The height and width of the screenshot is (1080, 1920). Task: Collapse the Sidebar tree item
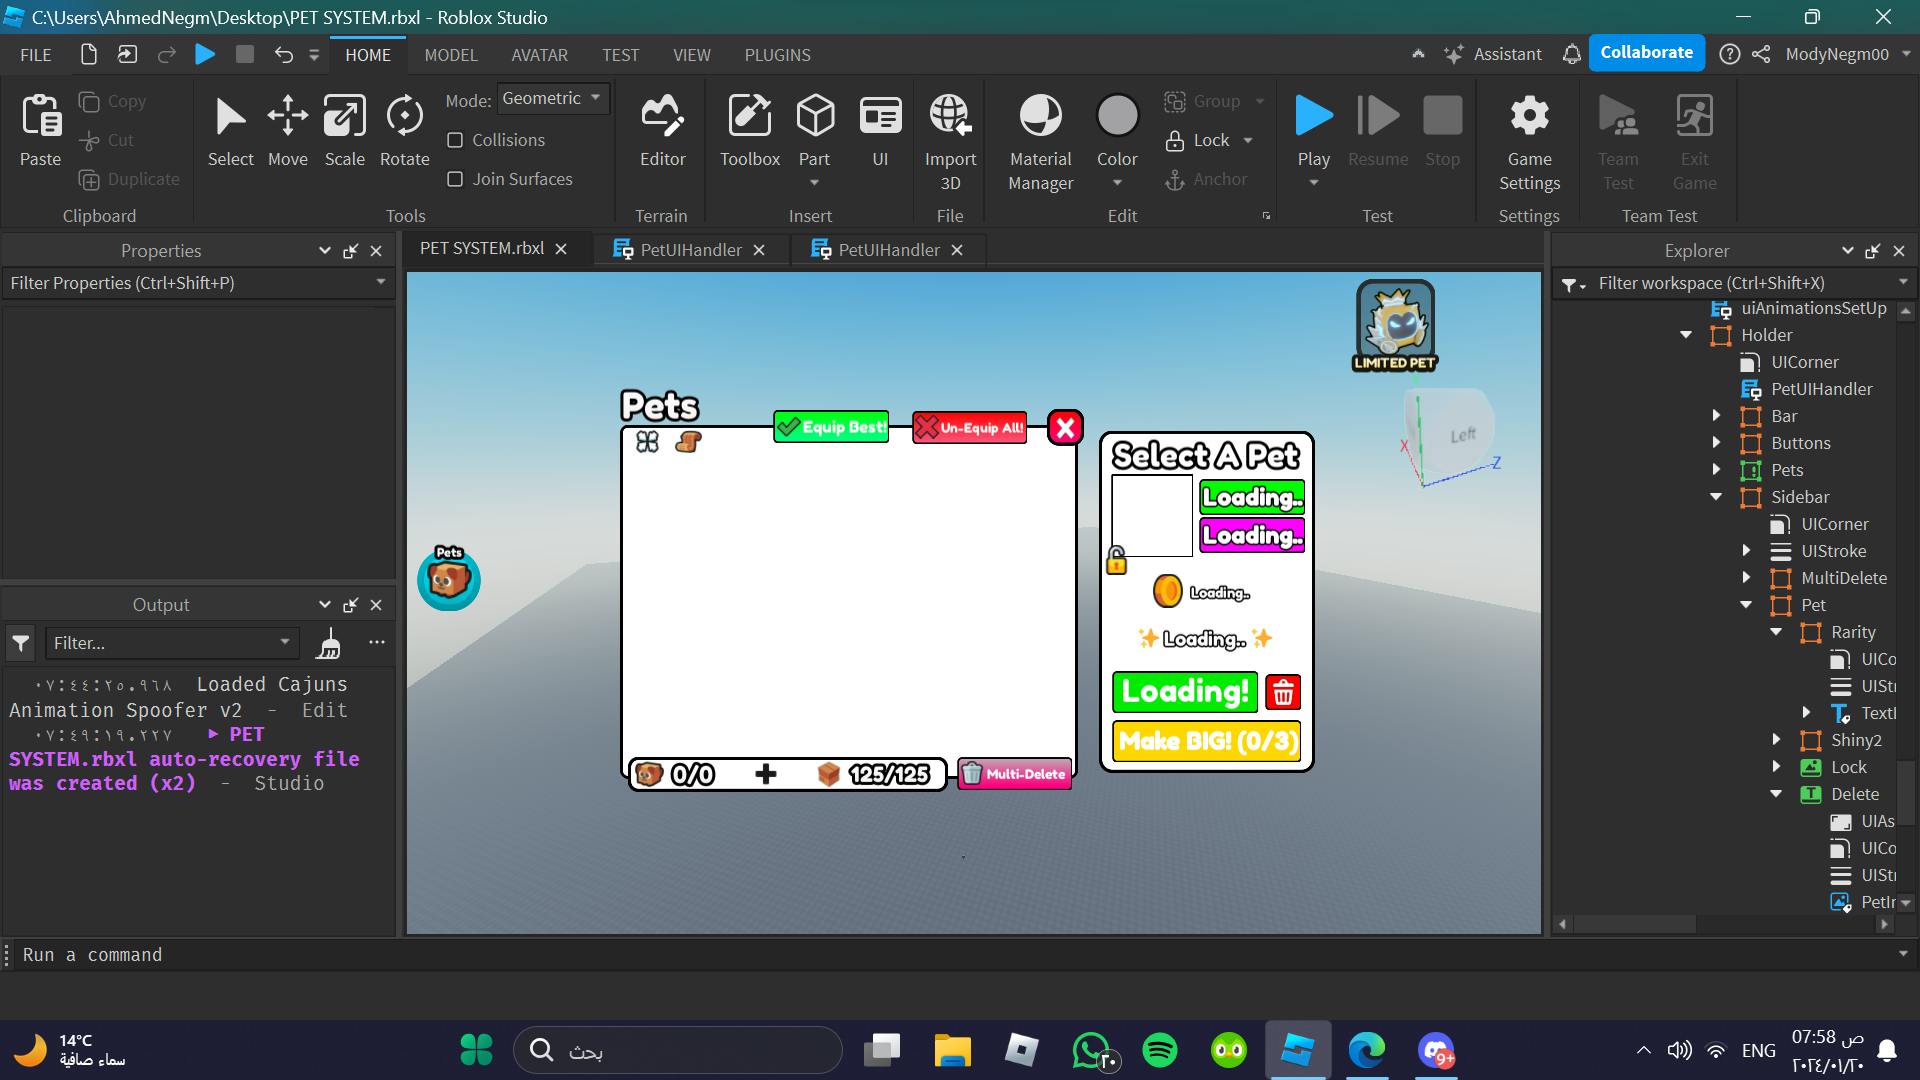coord(1716,497)
